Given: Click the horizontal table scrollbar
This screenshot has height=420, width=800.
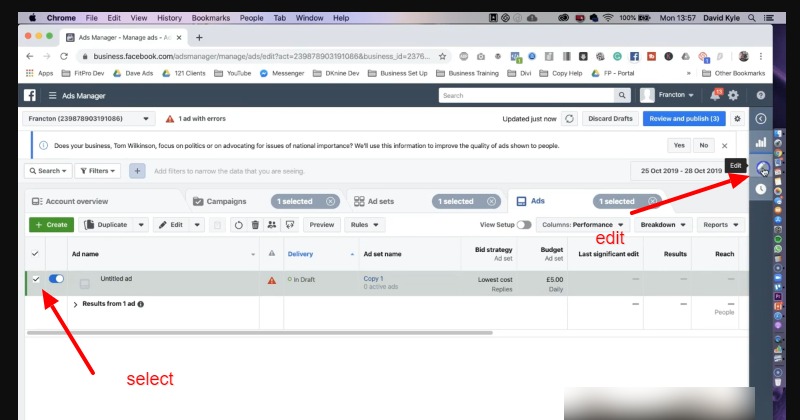Looking at the screenshot, I should (260, 333).
